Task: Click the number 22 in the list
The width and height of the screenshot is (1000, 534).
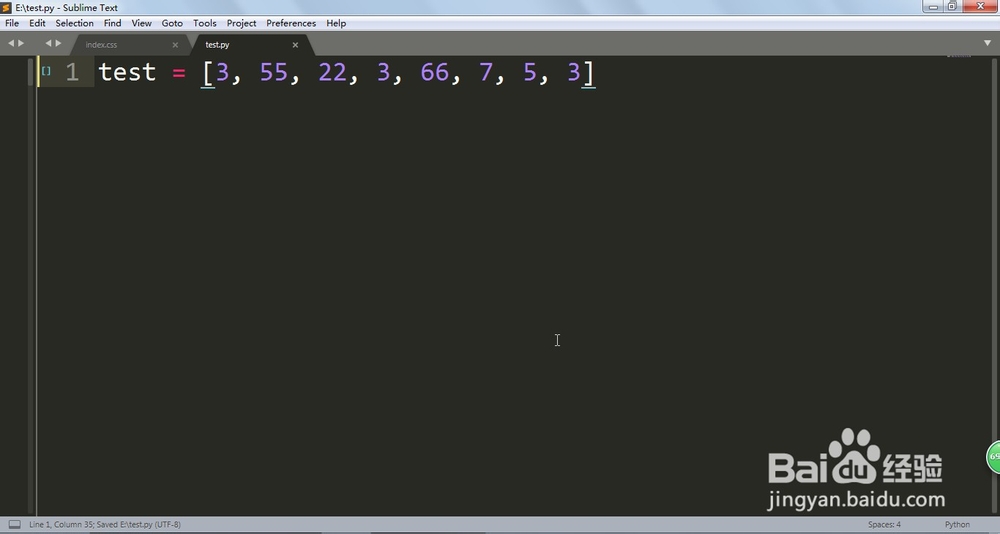Action: point(332,72)
